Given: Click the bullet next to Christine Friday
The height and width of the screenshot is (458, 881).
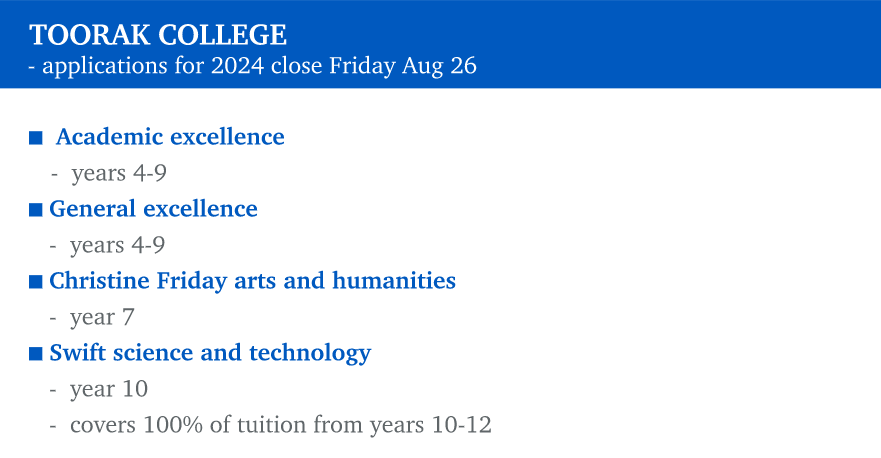Looking at the screenshot, I should 36,282.
